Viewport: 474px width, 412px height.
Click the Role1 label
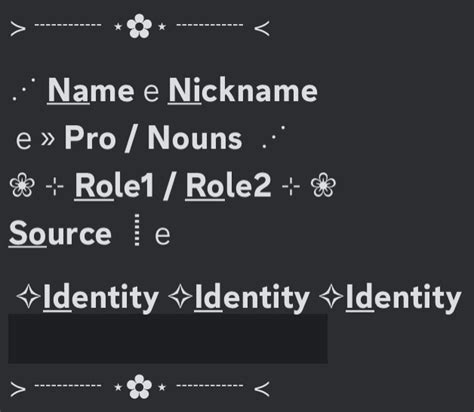click(x=114, y=186)
